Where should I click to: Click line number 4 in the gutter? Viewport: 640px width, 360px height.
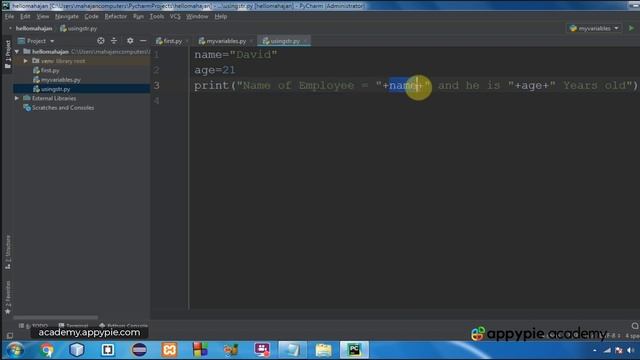click(x=157, y=101)
